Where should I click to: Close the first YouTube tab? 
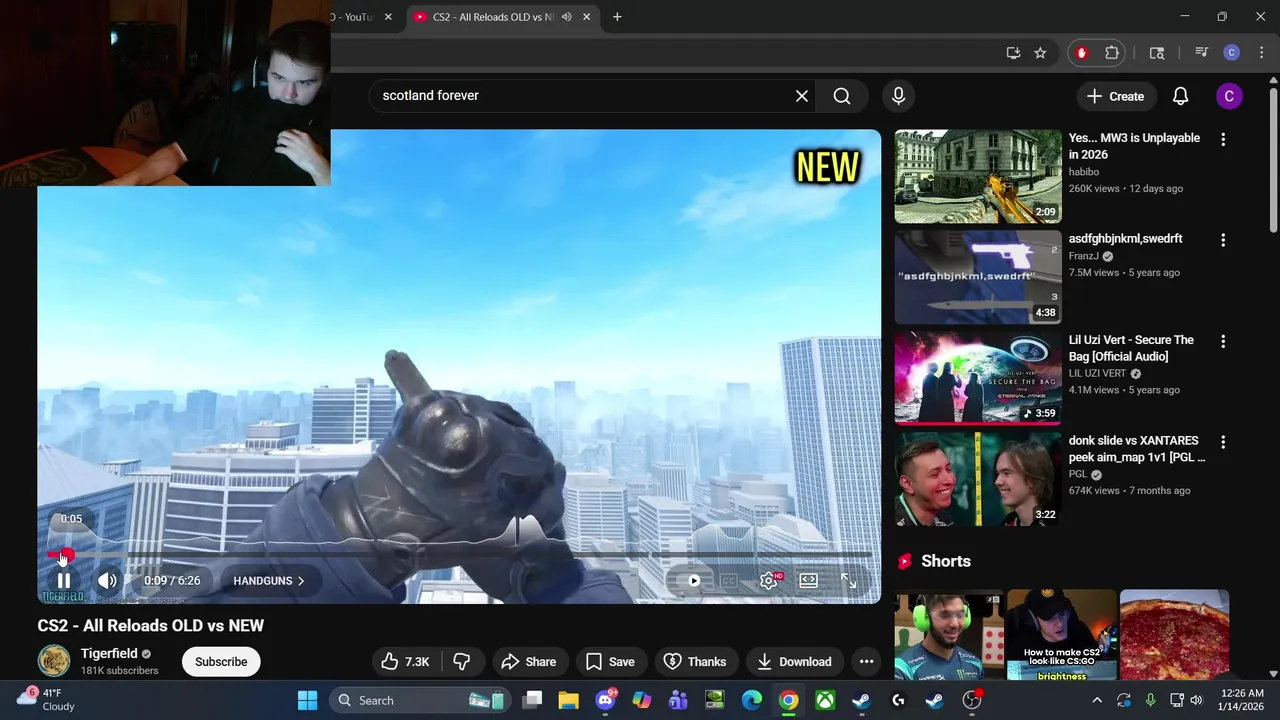(388, 17)
